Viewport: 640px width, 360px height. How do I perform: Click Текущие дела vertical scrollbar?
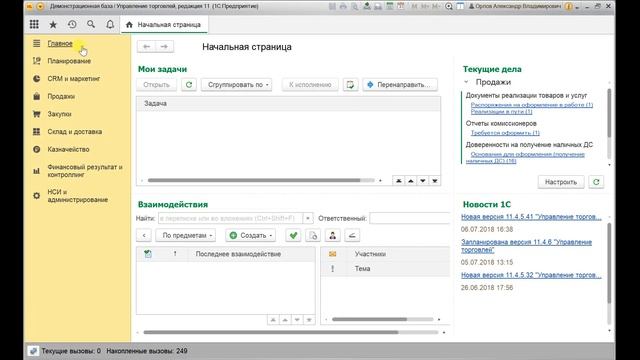(x=609, y=113)
